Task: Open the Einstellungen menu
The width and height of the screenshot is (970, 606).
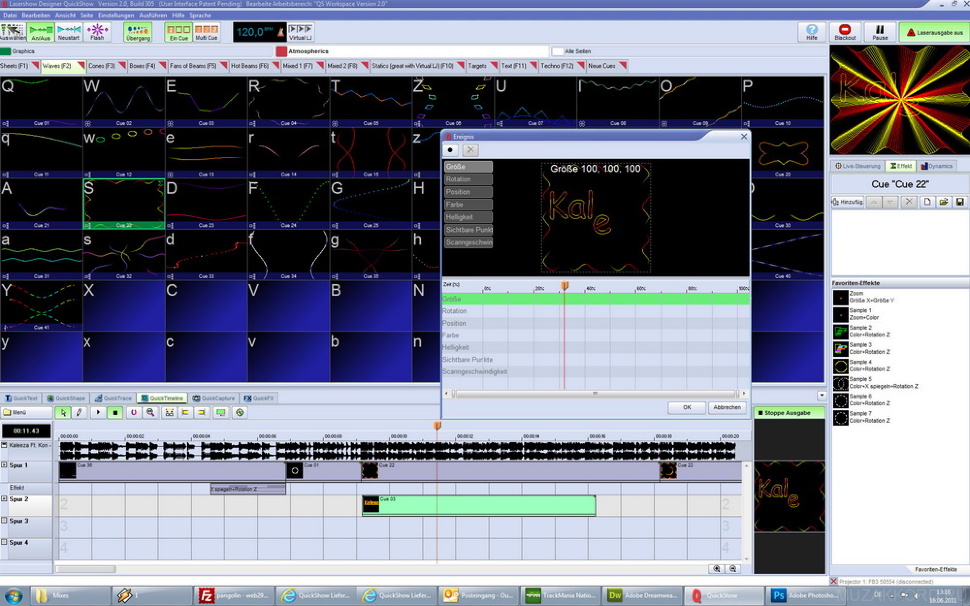Action: 117,16
